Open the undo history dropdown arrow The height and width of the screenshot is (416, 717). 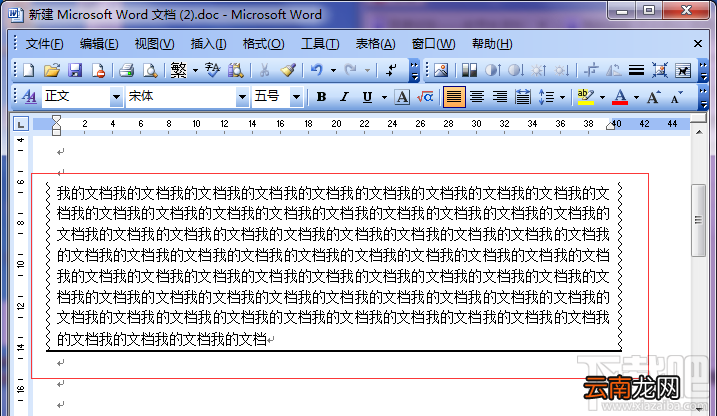click(333, 70)
